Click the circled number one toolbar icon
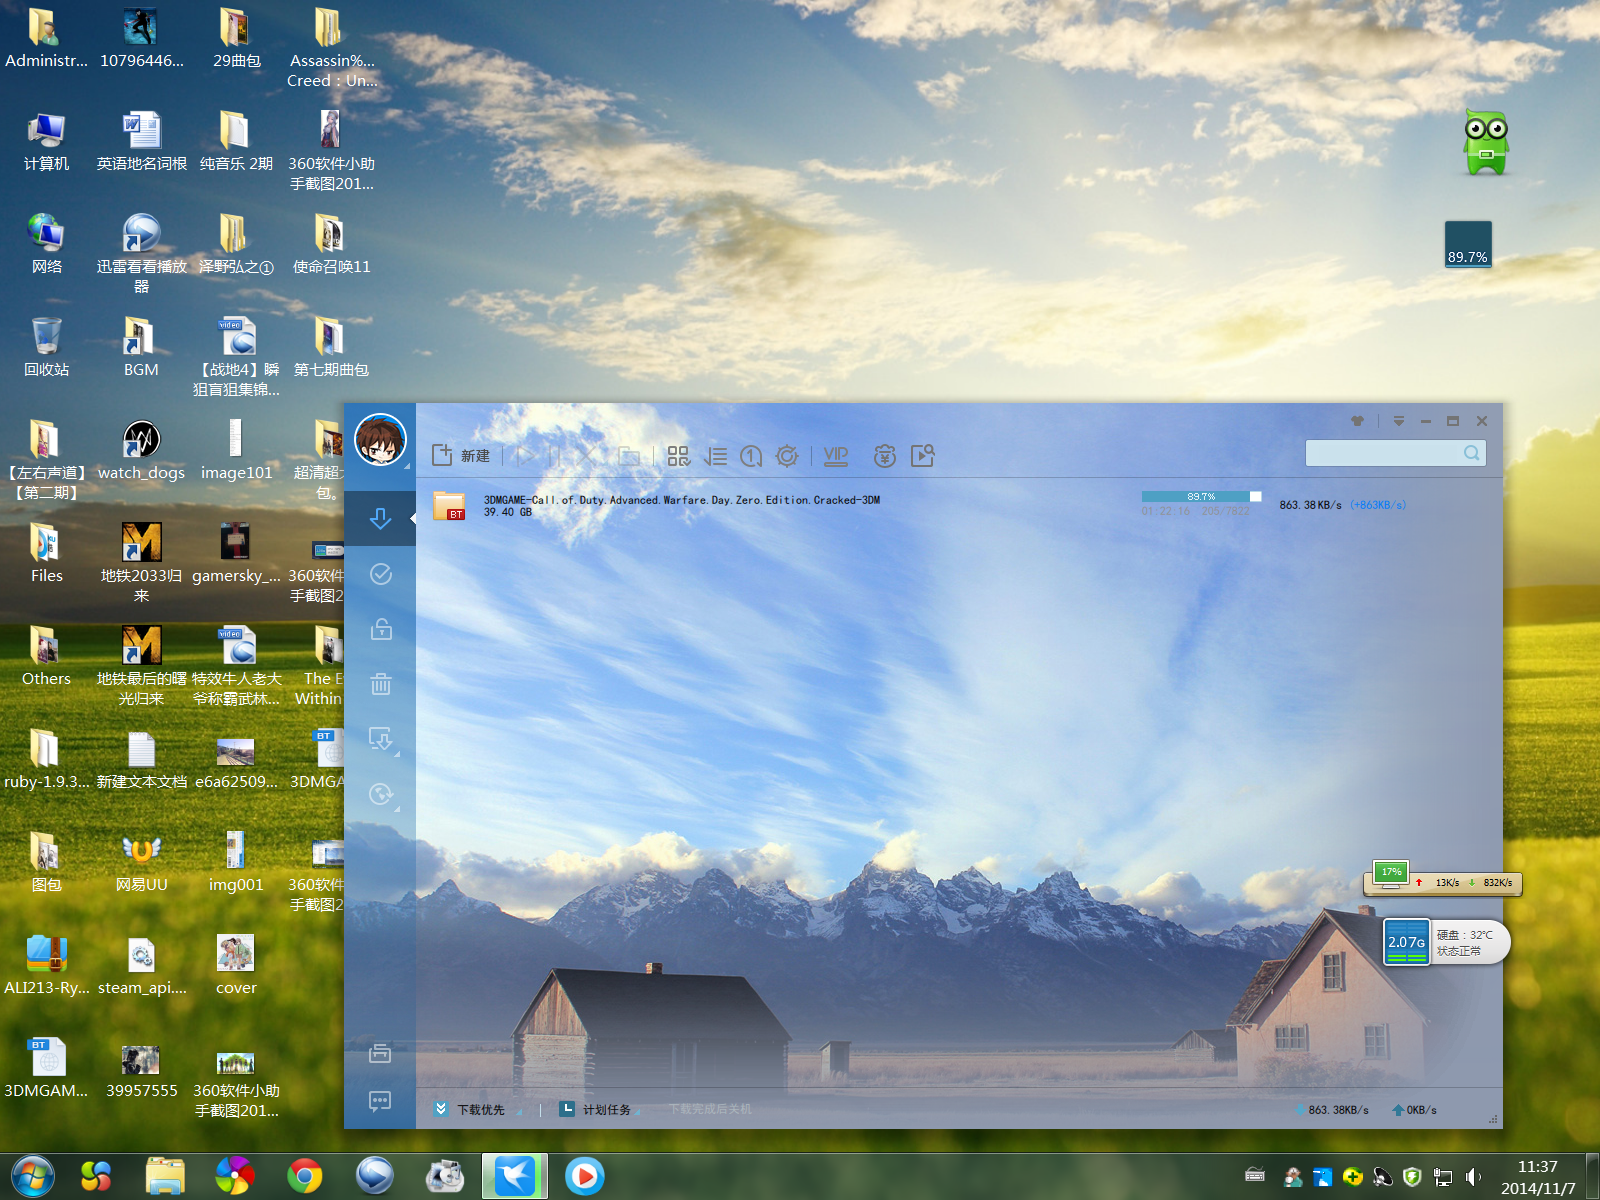 [751, 456]
